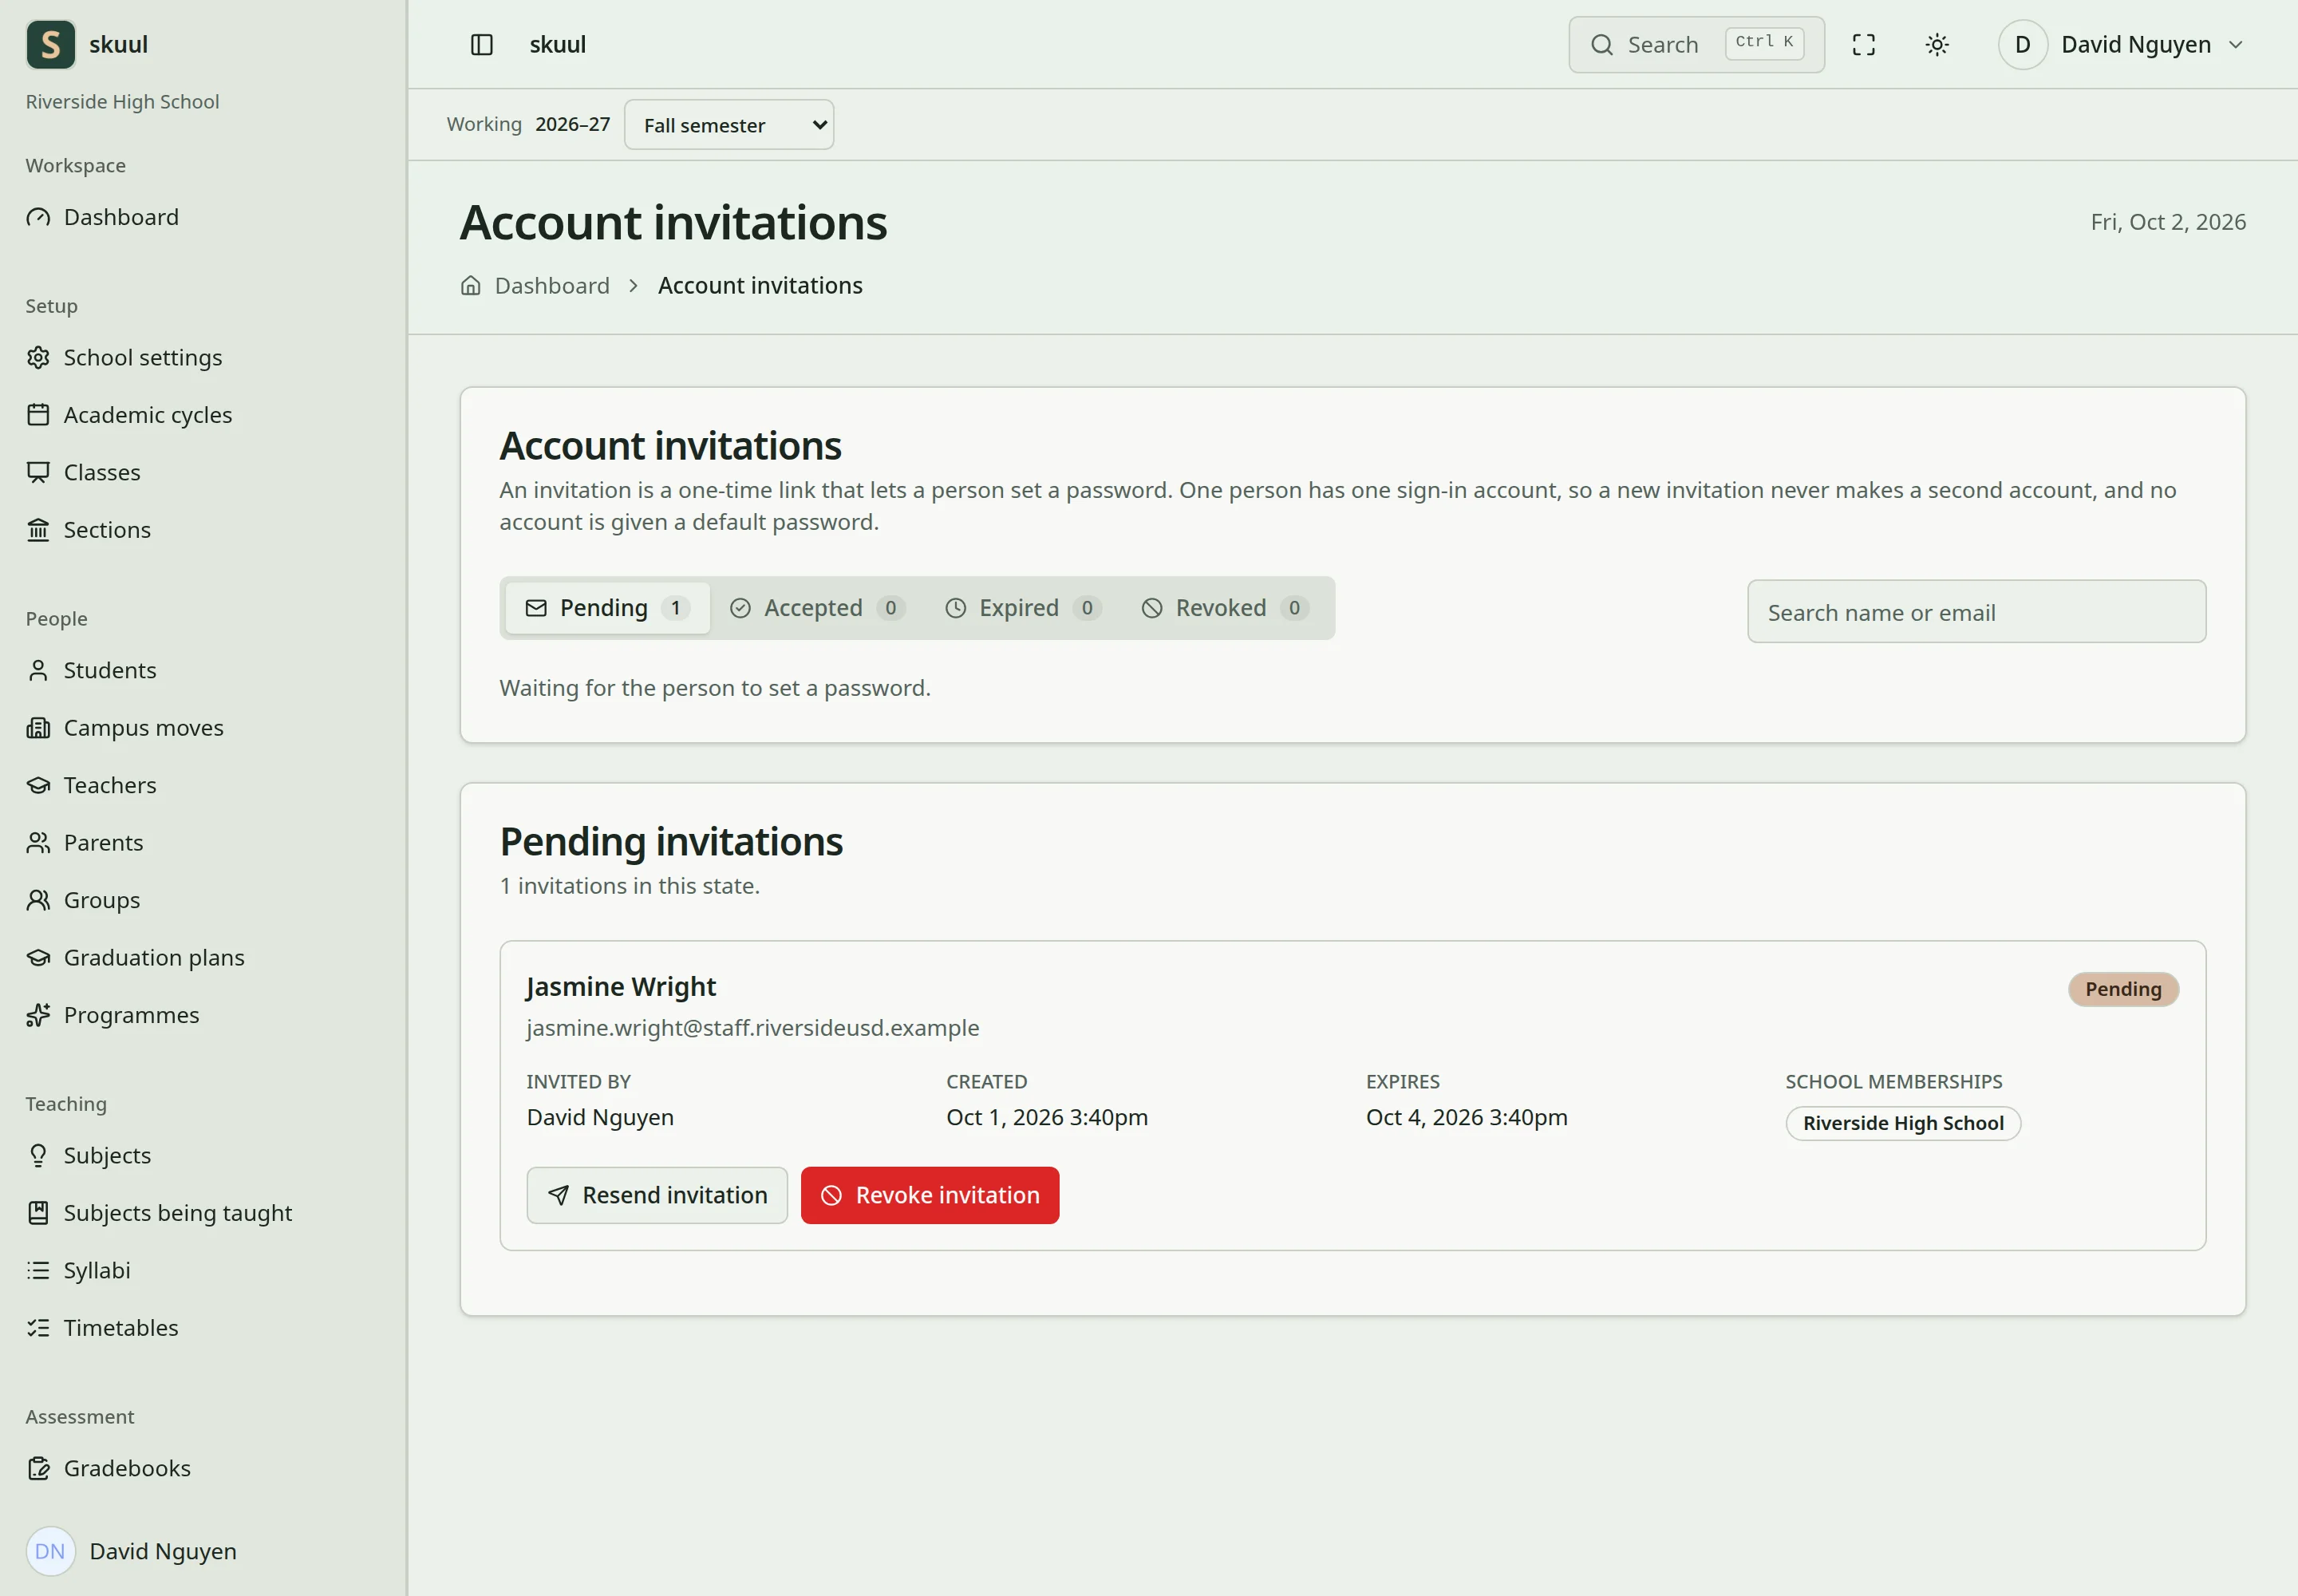Open Gradebooks under Assessment
The width and height of the screenshot is (2298, 1596).
pos(203,1468)
